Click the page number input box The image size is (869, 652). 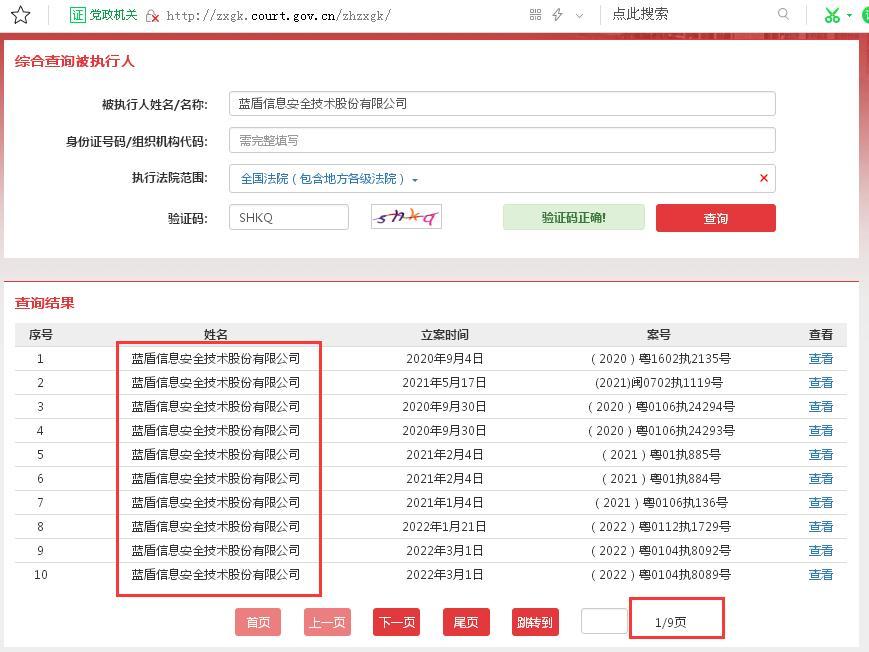(x=604, y=621)
